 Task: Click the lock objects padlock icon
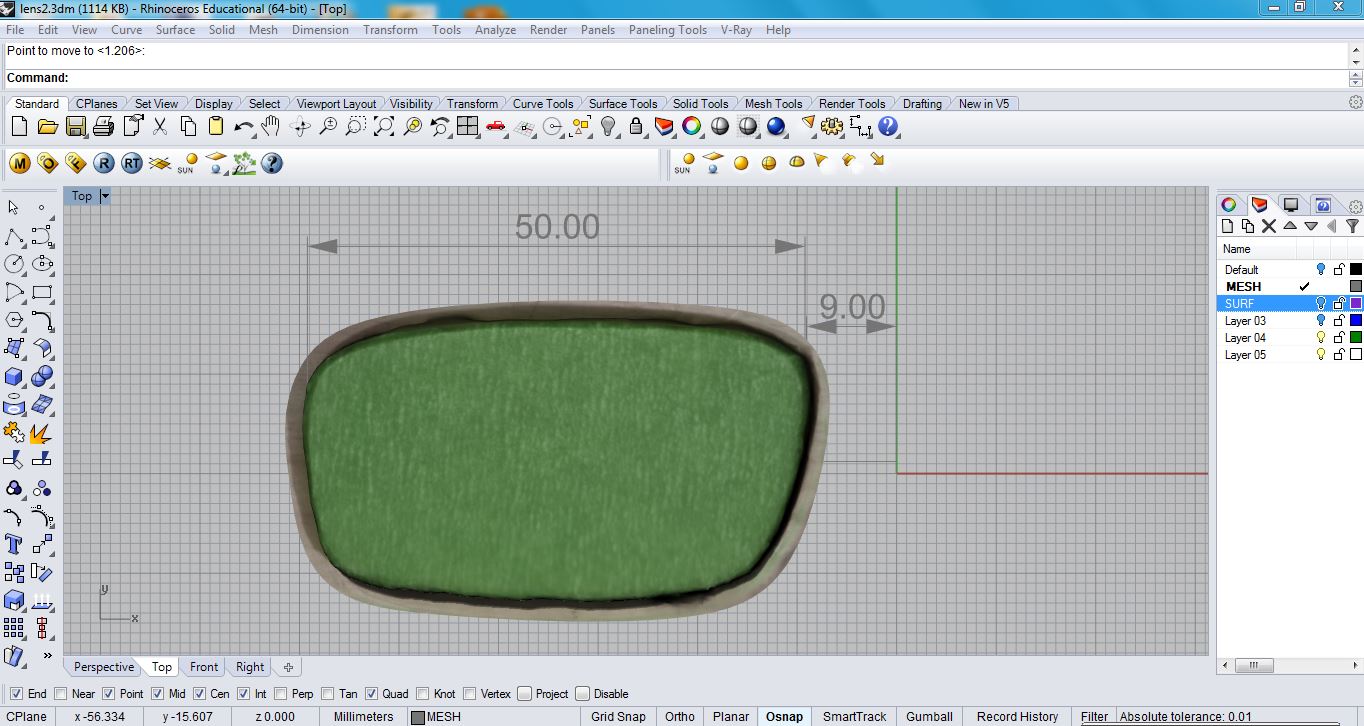click(636, 127)
